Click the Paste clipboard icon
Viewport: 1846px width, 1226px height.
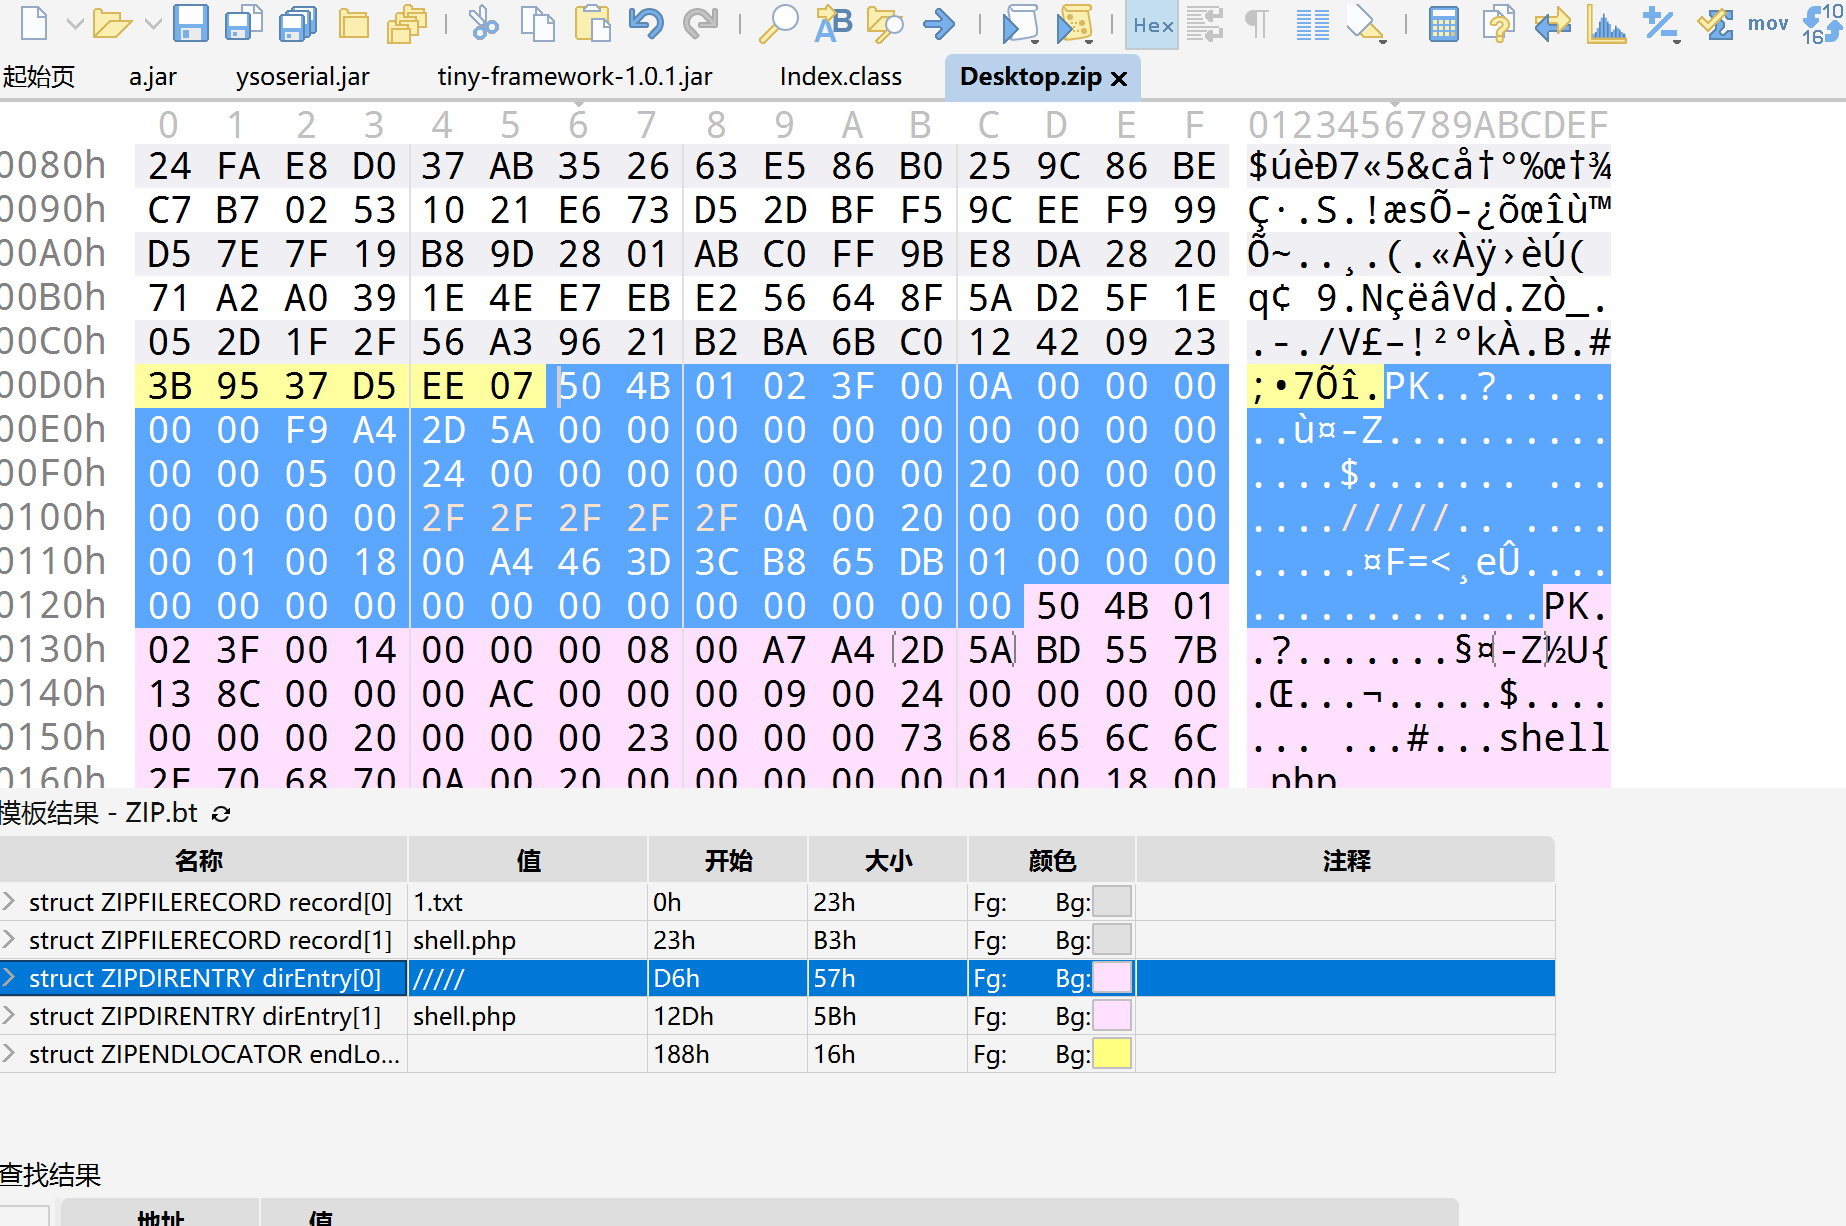[x=592, y=23]
